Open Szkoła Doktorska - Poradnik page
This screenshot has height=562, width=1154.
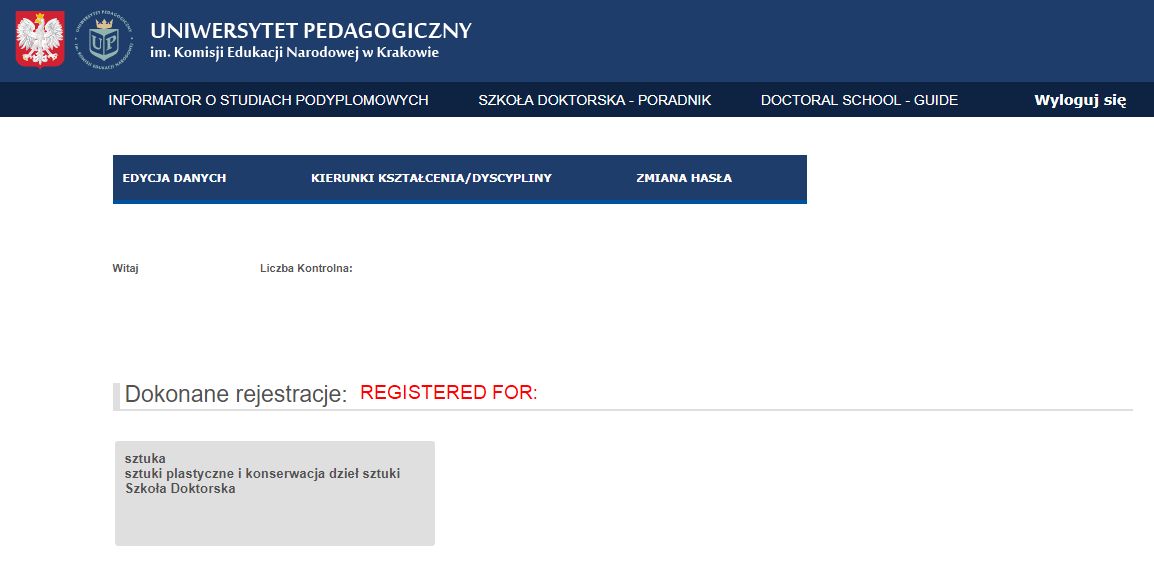(x=594, y=100)
